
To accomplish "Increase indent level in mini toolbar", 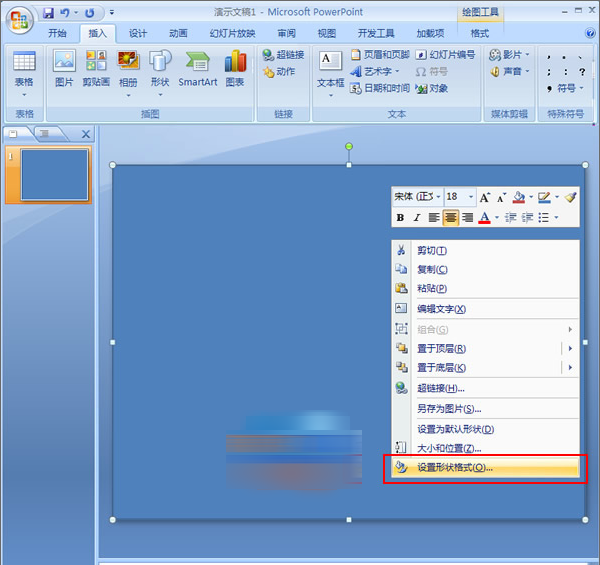I will point(527,218).
